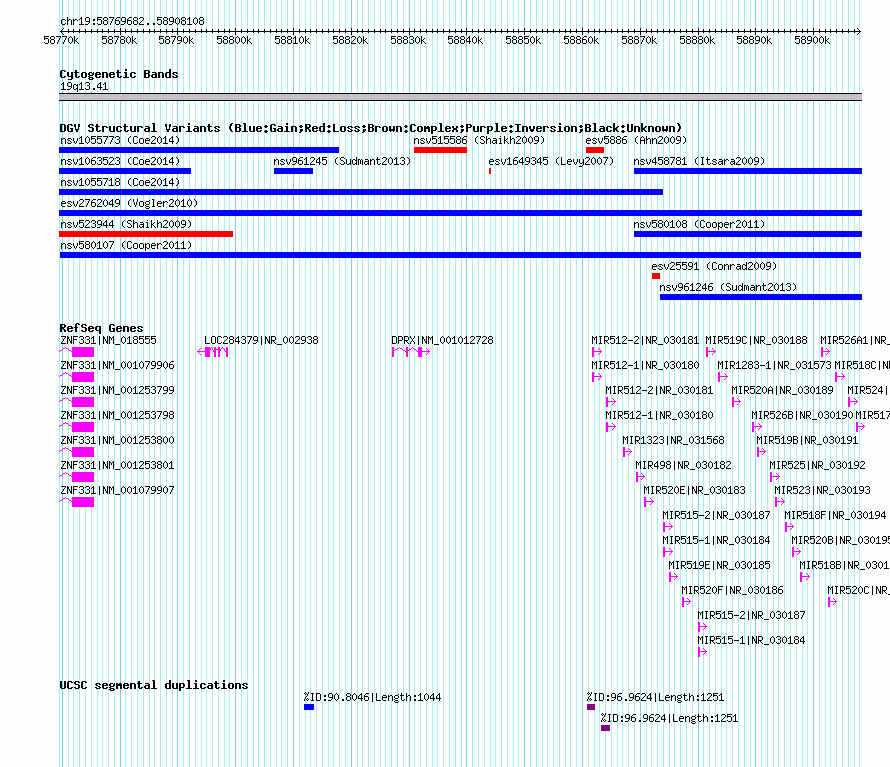Click the MIR520A|NR_030189 arrow glyph

(736, 402)
